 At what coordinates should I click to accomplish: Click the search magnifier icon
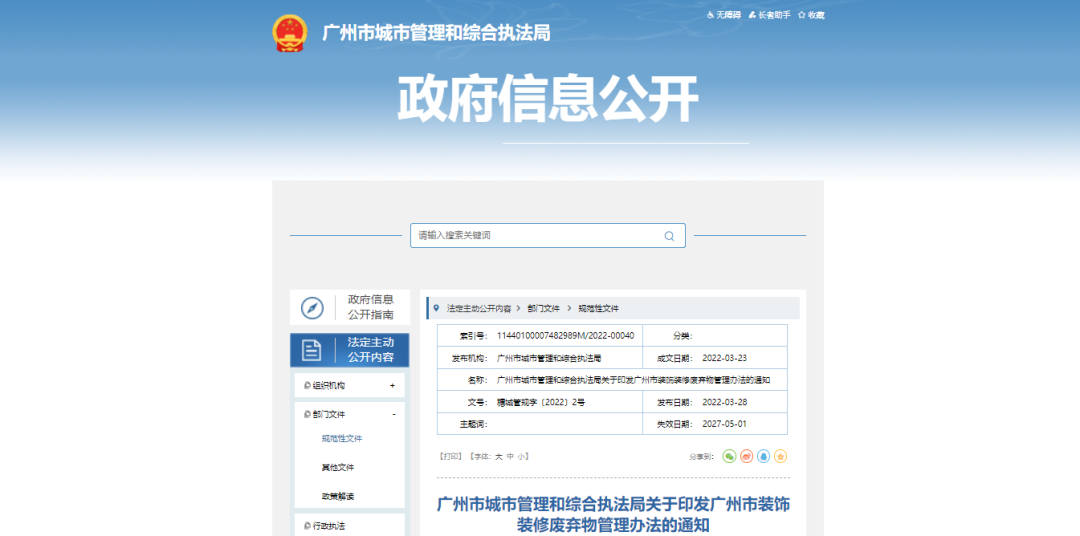(669, 236)
